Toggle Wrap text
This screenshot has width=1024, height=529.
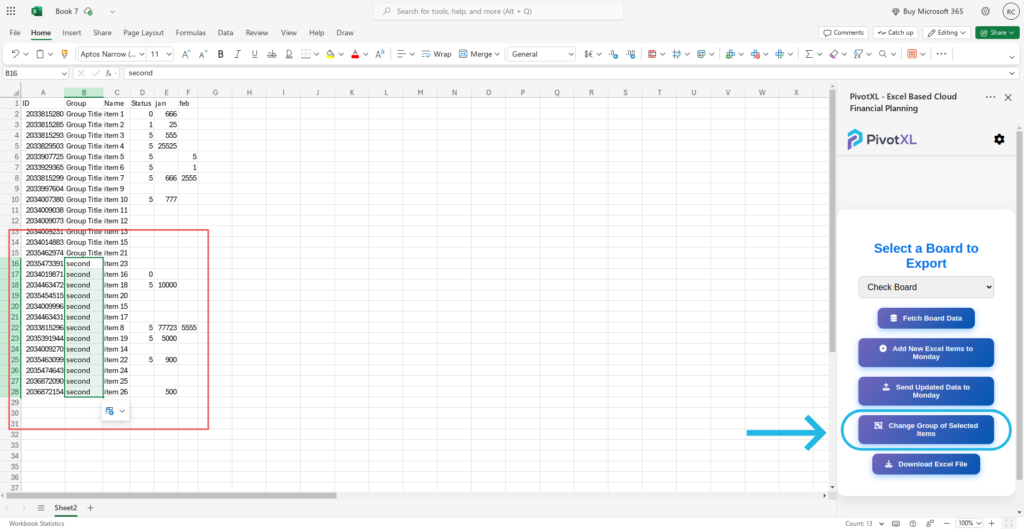click(x=436, y=54)
